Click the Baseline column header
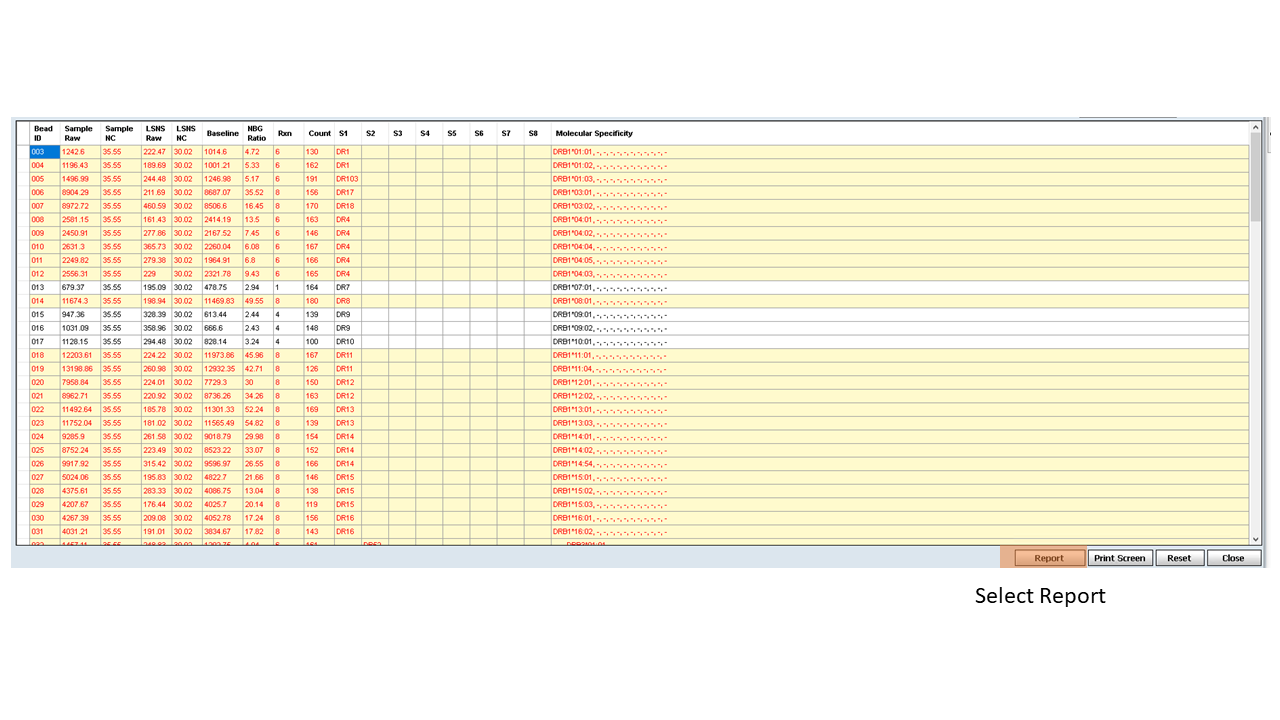 [x=222, y=133]
